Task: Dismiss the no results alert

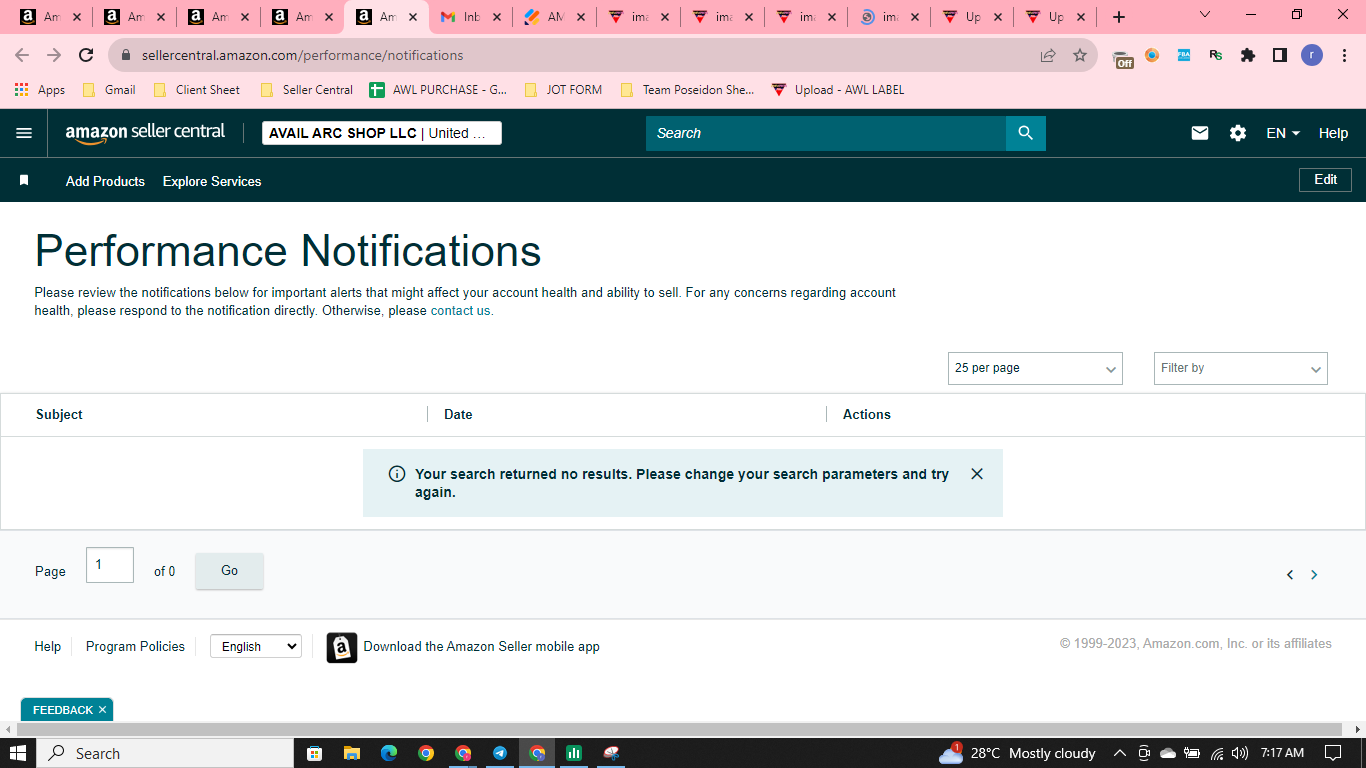Action: point(977,474)
